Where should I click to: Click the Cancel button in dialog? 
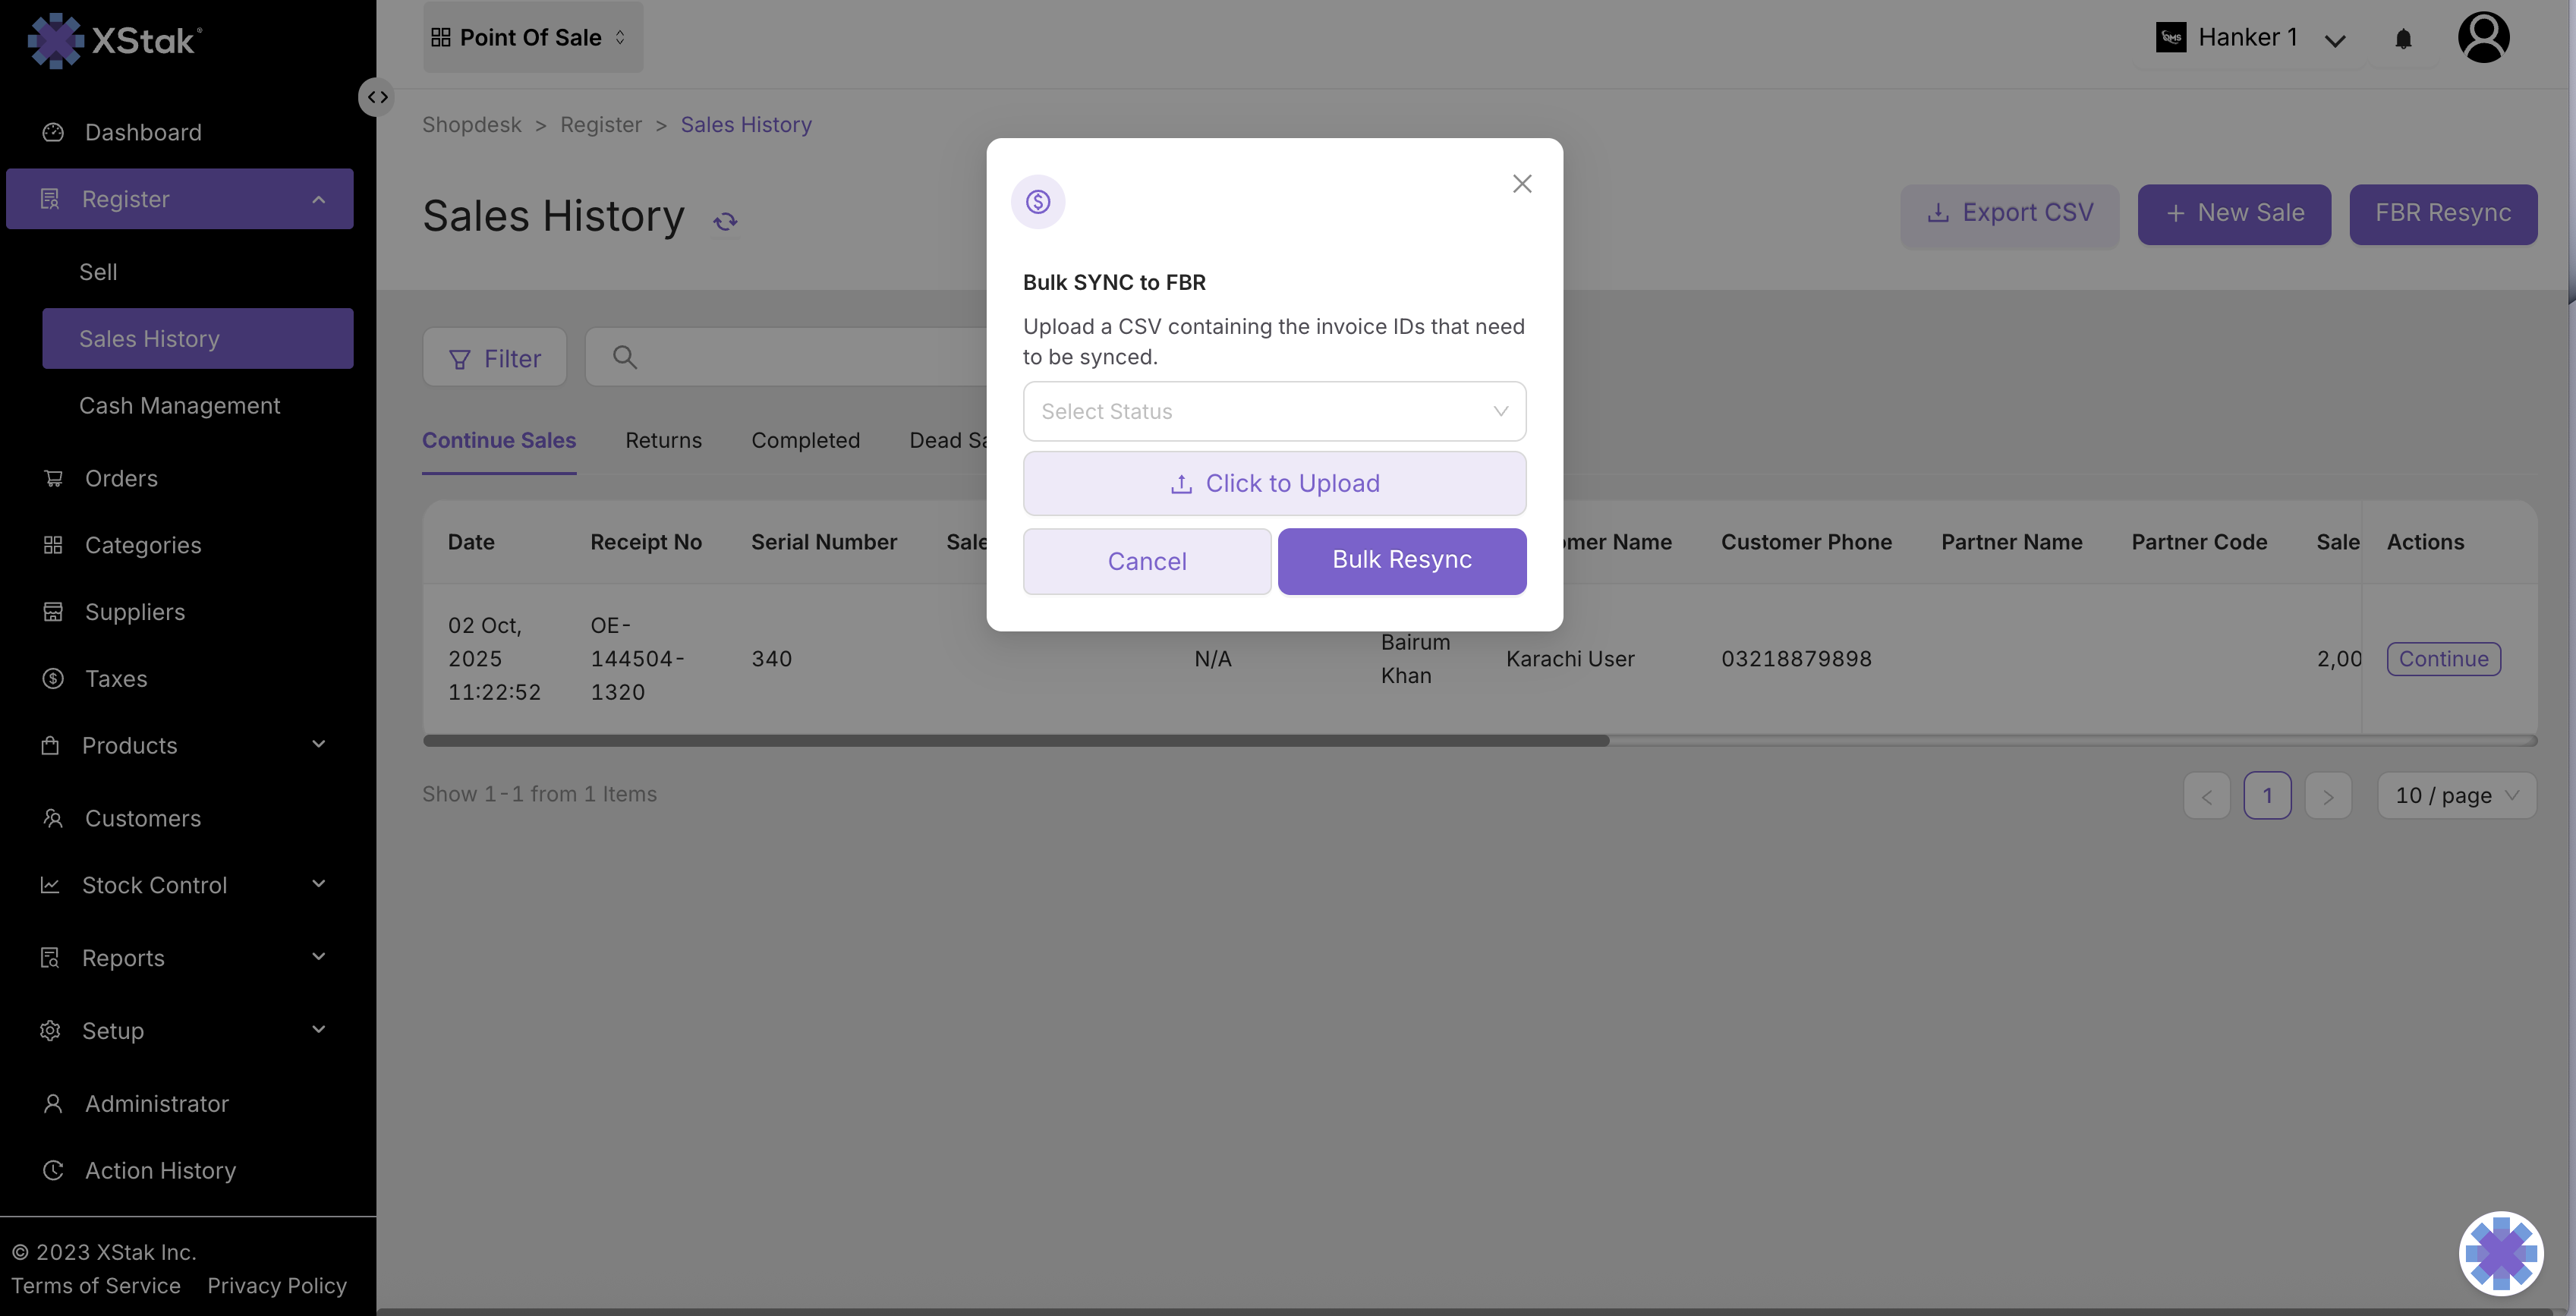pyautogui.click(x=1146, y=562)
